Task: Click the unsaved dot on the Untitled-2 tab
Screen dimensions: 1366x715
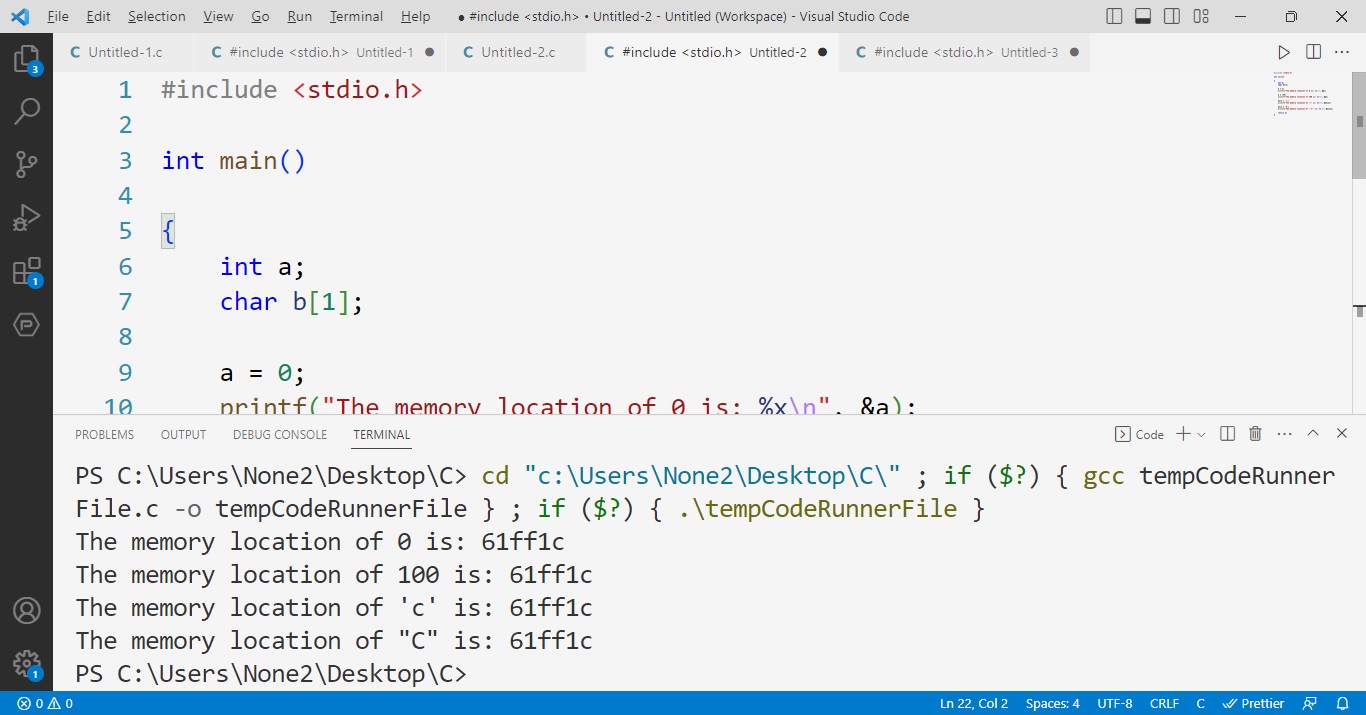Action: coord(822,52)
